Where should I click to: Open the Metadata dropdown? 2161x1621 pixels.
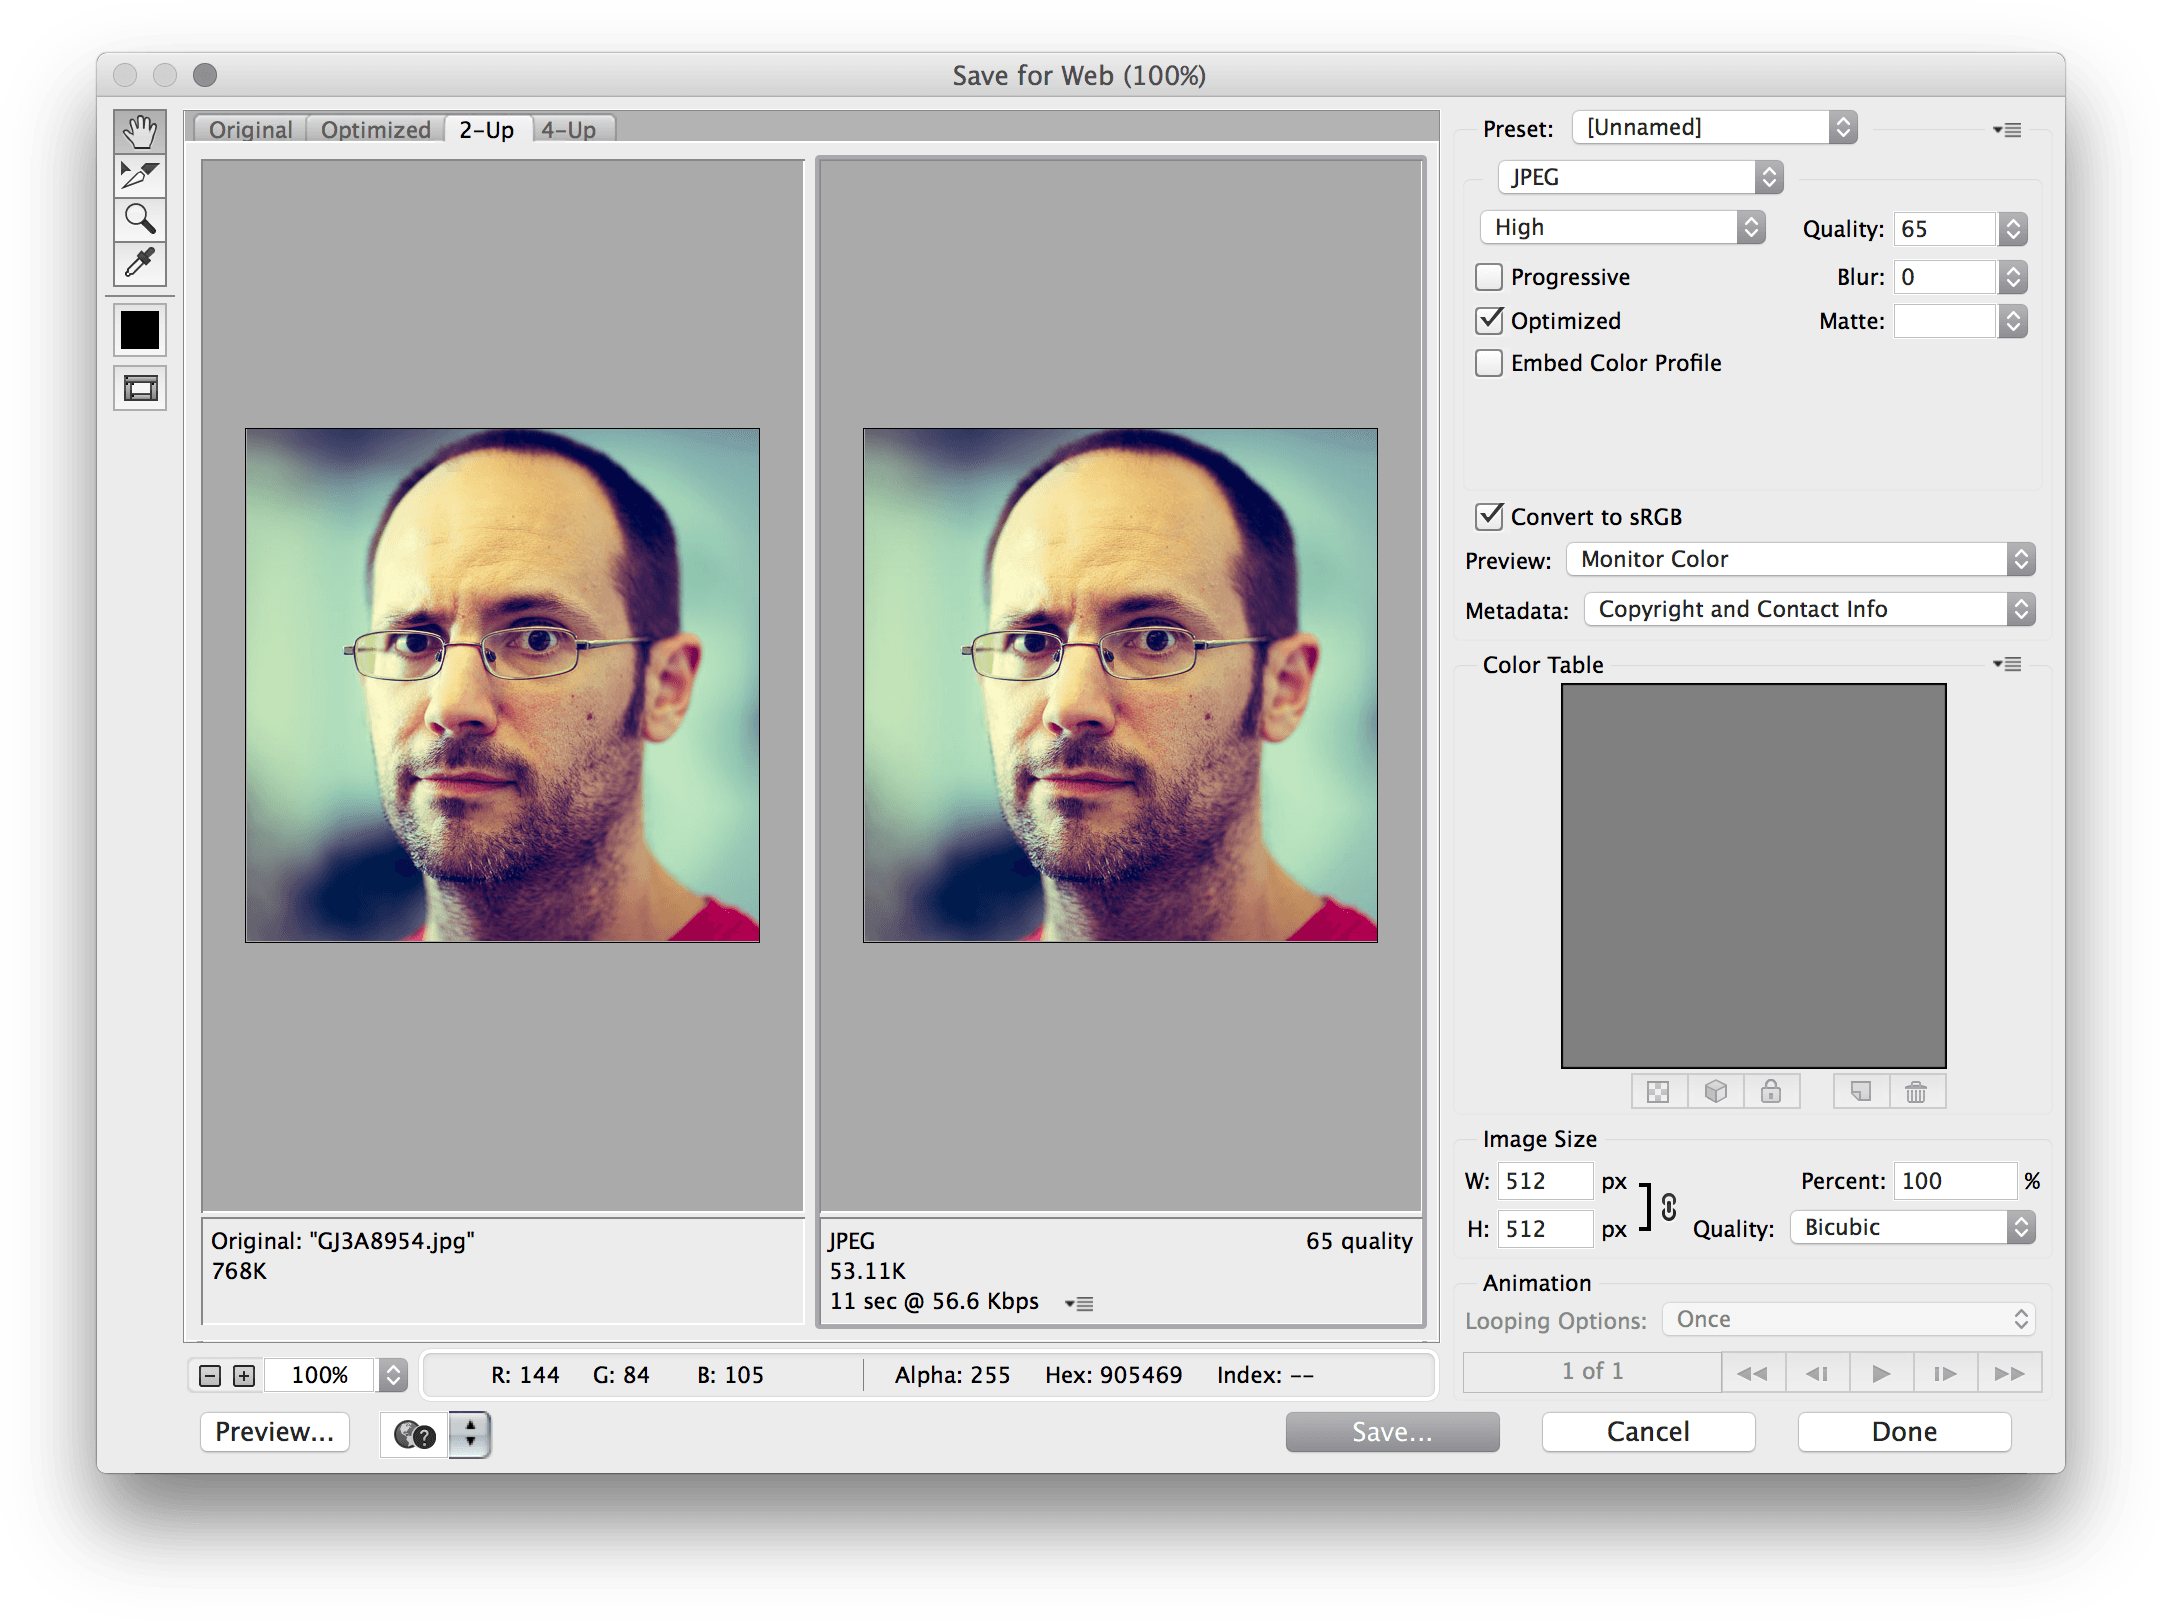(1809, 610)
